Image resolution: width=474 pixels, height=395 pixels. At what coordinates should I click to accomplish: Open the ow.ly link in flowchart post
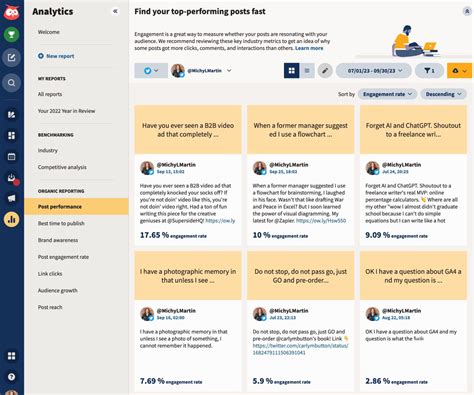(x=321, y=221)
